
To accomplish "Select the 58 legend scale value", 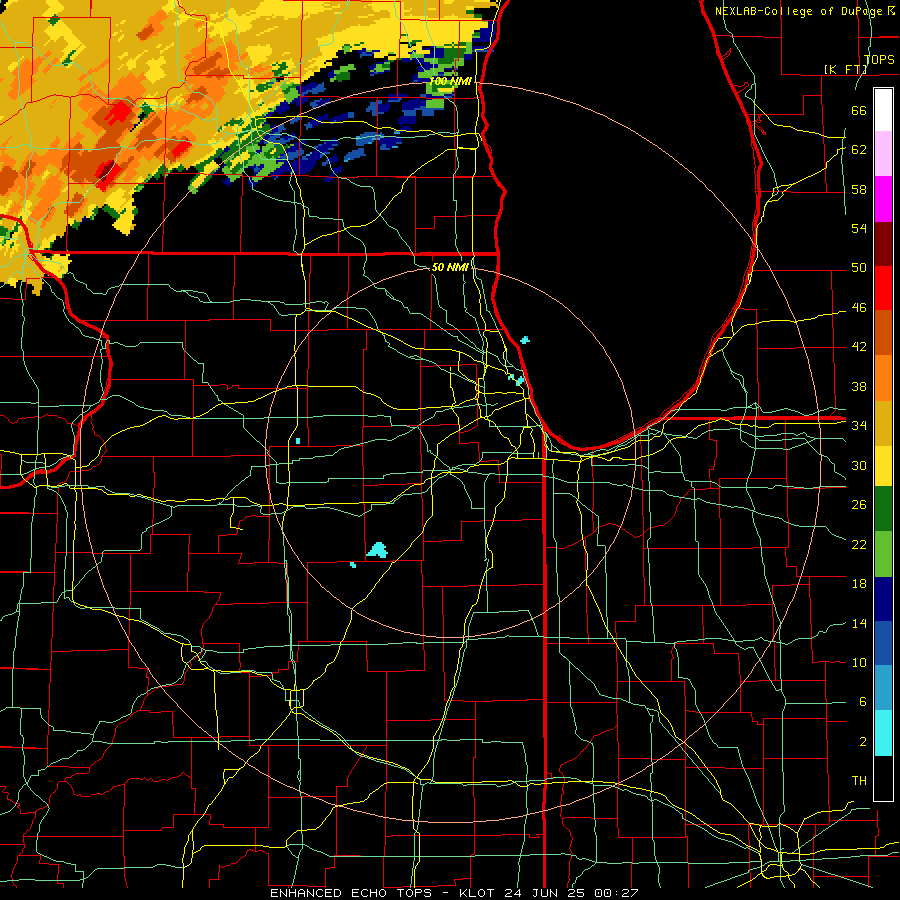I will [859, 189].
